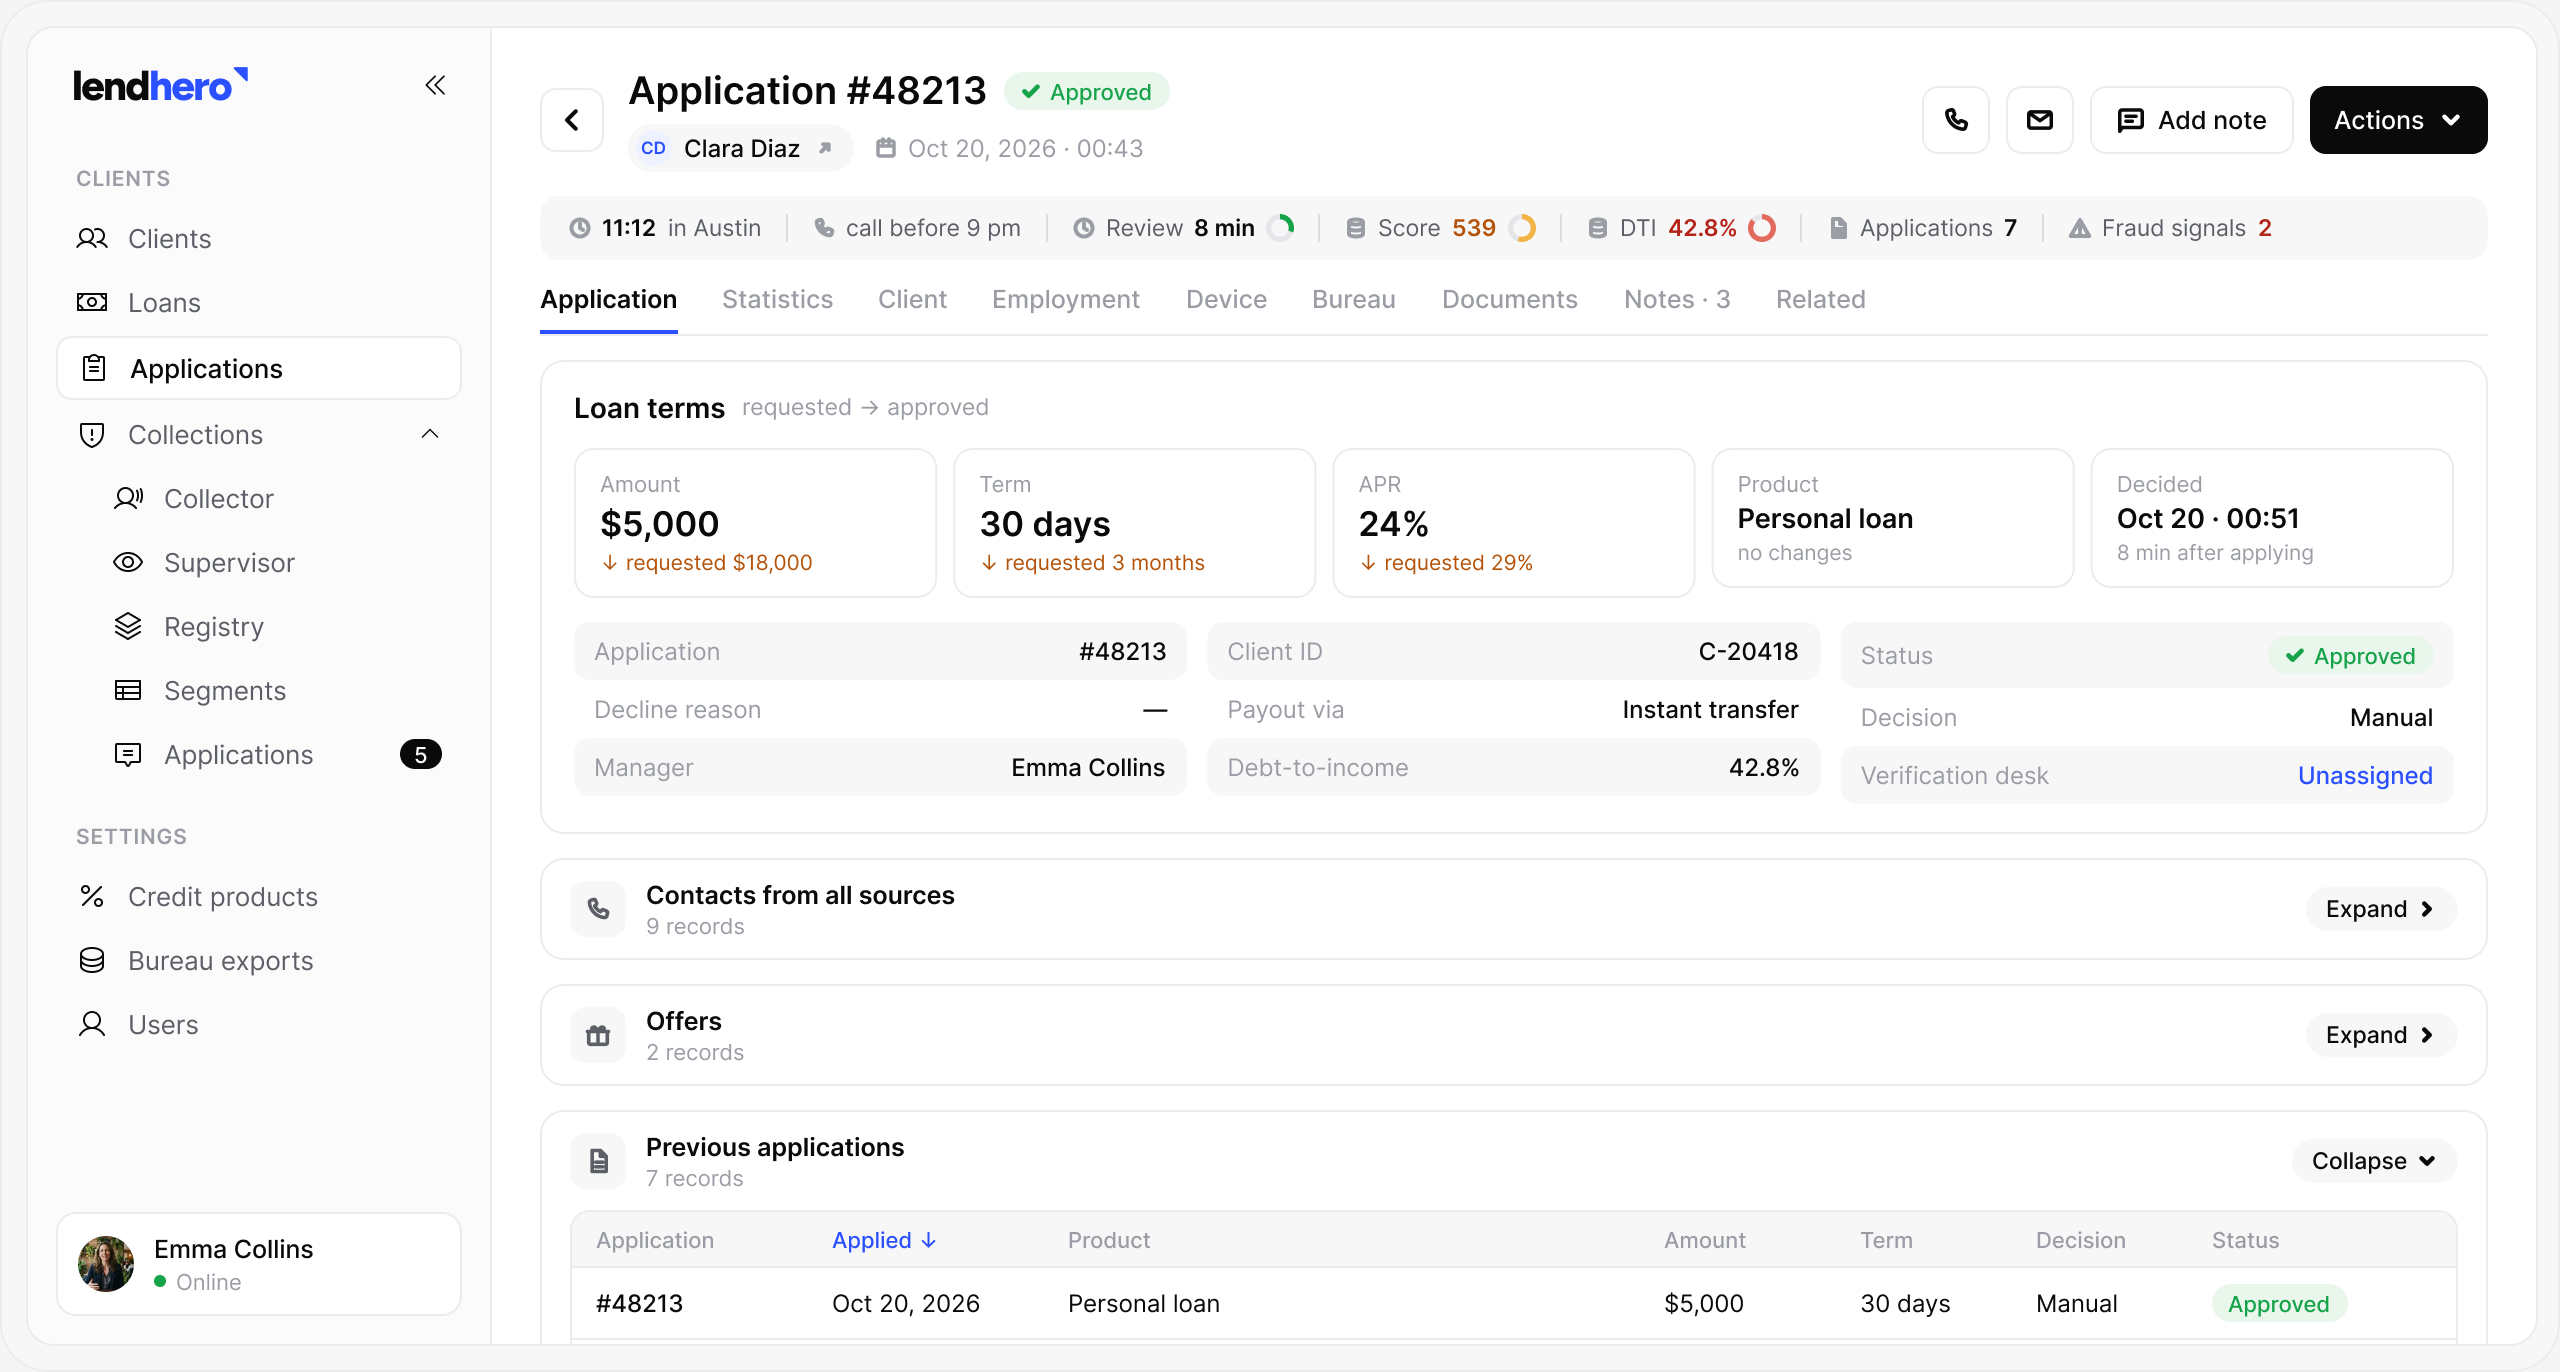Click the Review clock icon
Screen dimensions: 2560x1372
(1083, 228)
